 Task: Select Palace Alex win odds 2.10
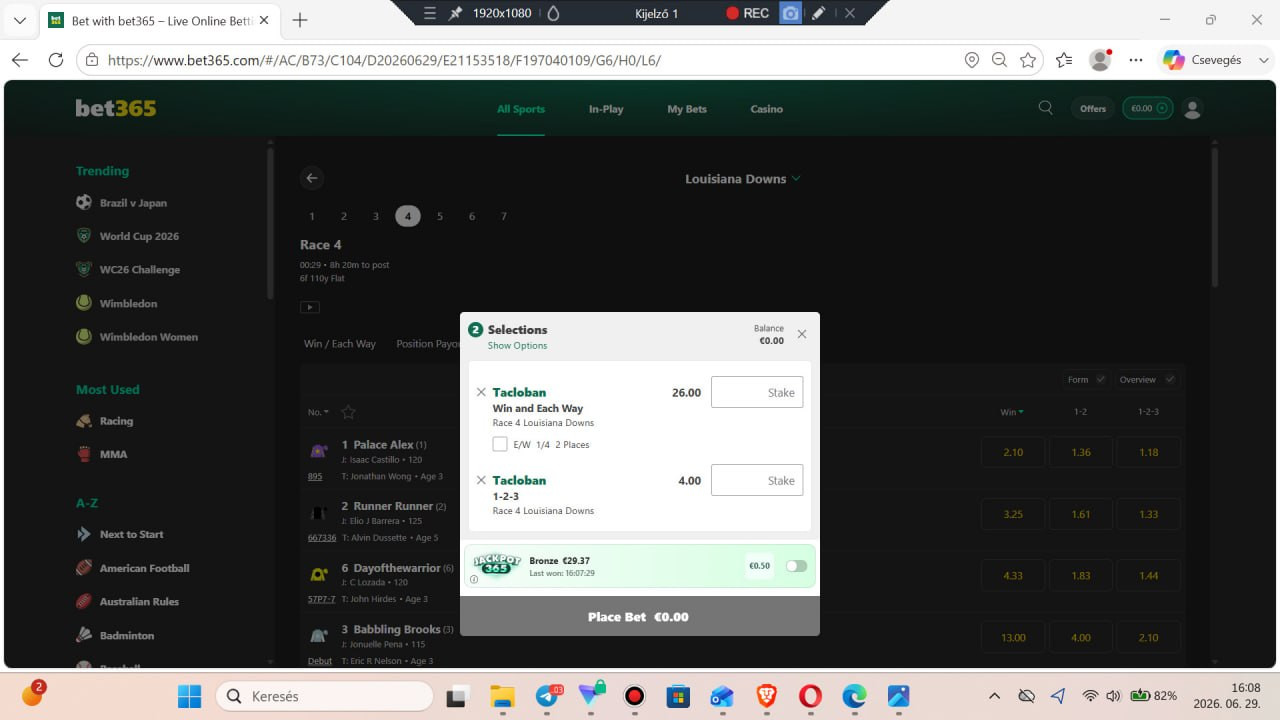1013,452
